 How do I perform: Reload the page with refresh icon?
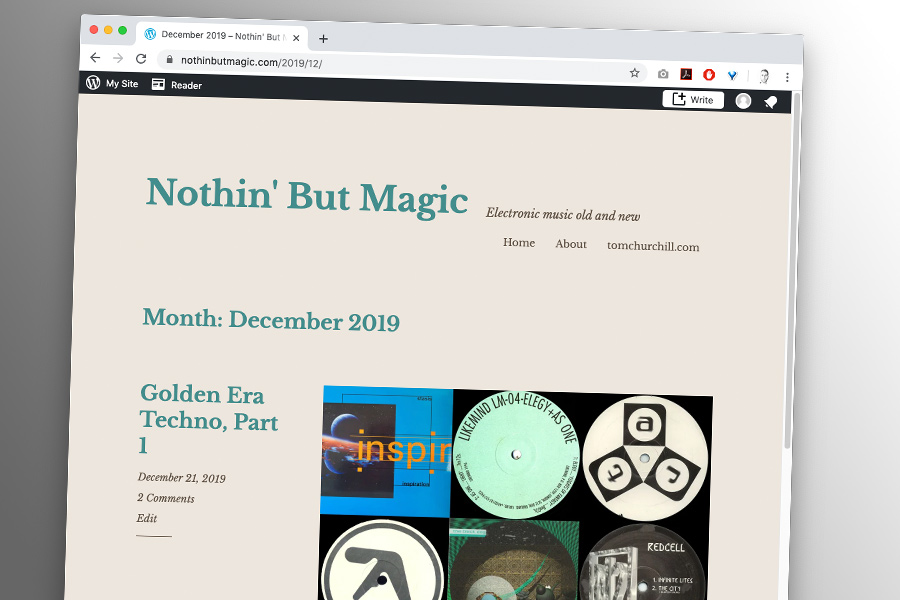click(x=141, y=59)
